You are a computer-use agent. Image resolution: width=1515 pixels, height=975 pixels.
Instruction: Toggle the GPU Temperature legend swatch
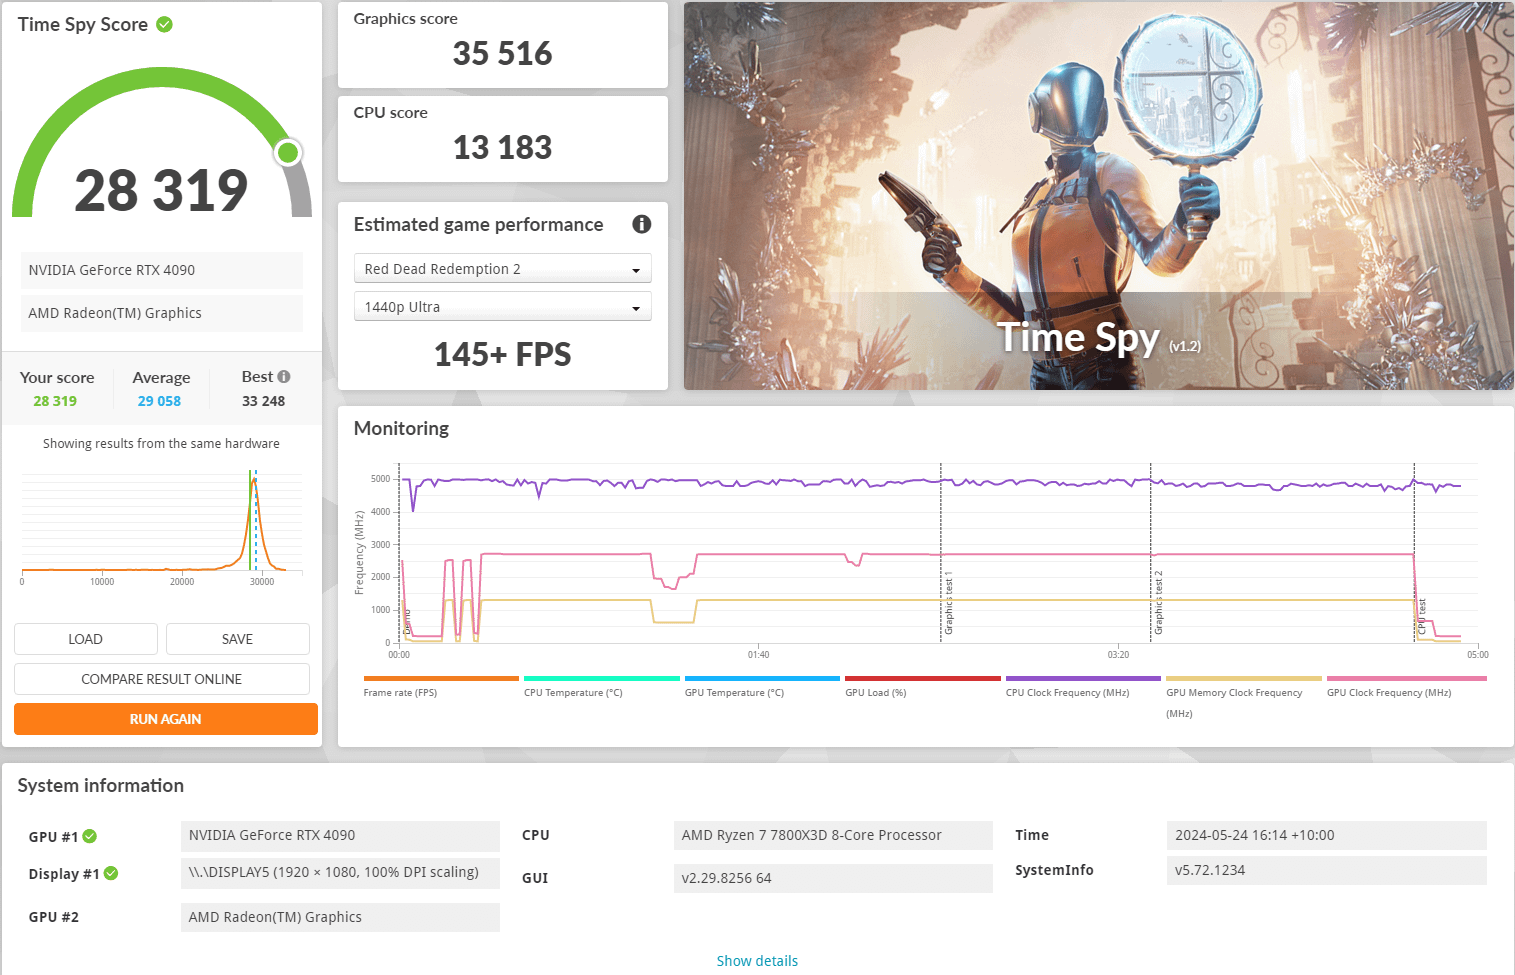762,678
